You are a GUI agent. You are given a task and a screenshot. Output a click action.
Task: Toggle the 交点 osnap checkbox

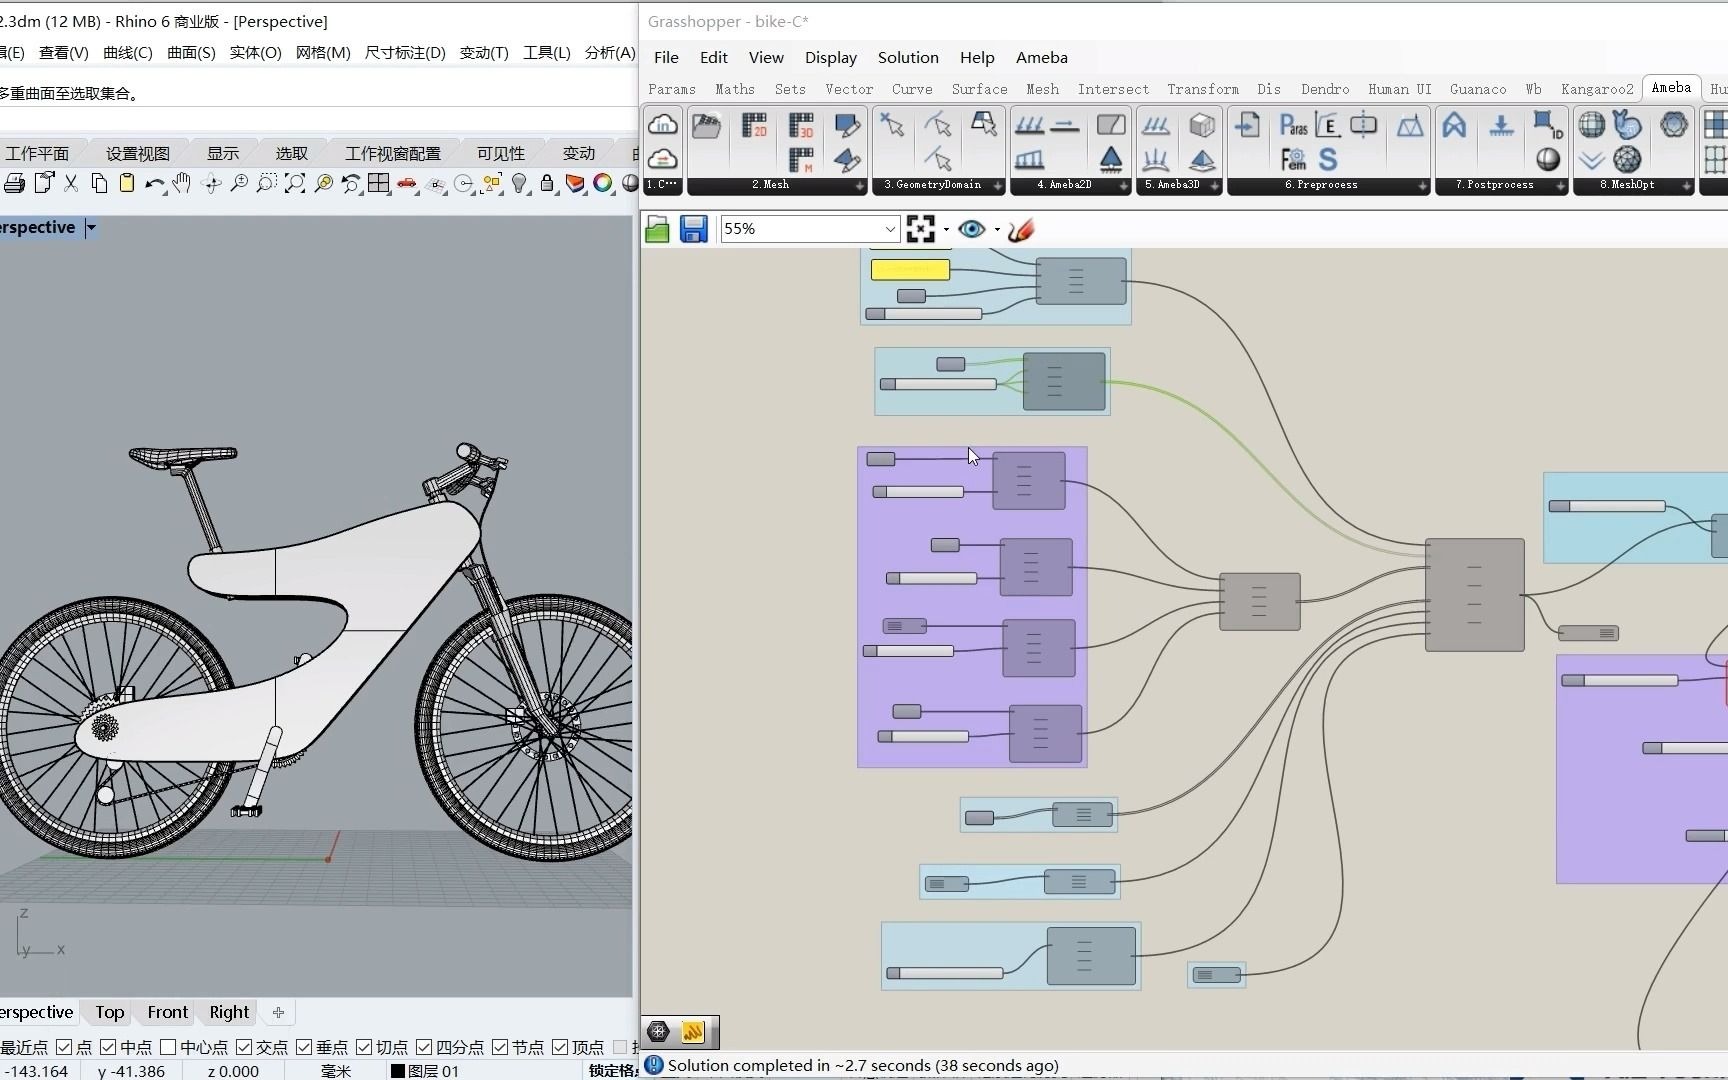[244, 1047]
